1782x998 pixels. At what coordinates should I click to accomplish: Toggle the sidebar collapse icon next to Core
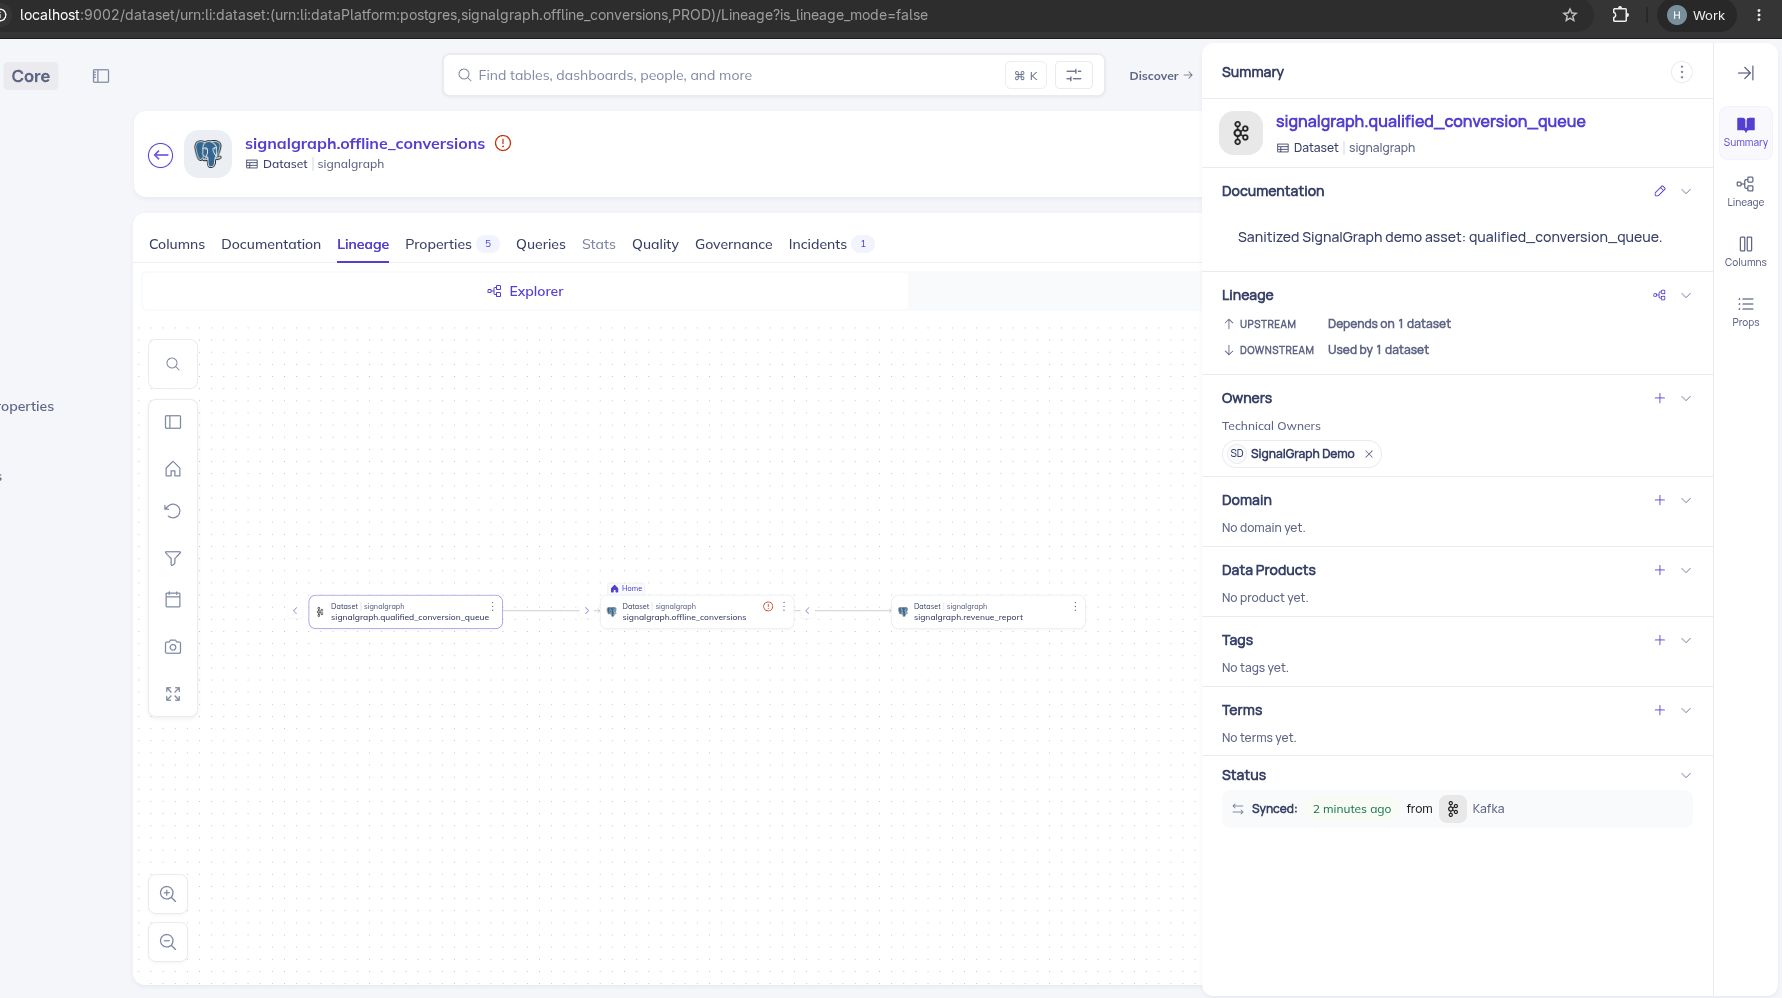point(101,76)
